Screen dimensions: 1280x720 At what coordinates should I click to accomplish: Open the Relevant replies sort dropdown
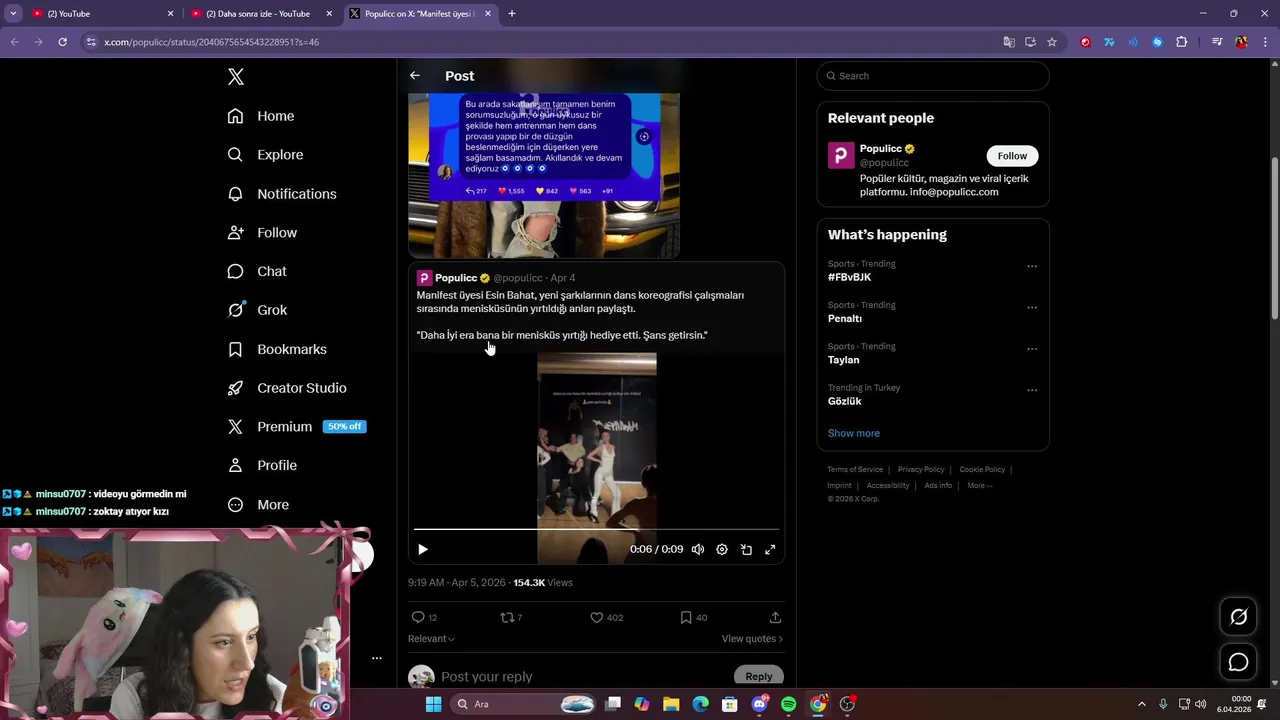pos(431,639)
